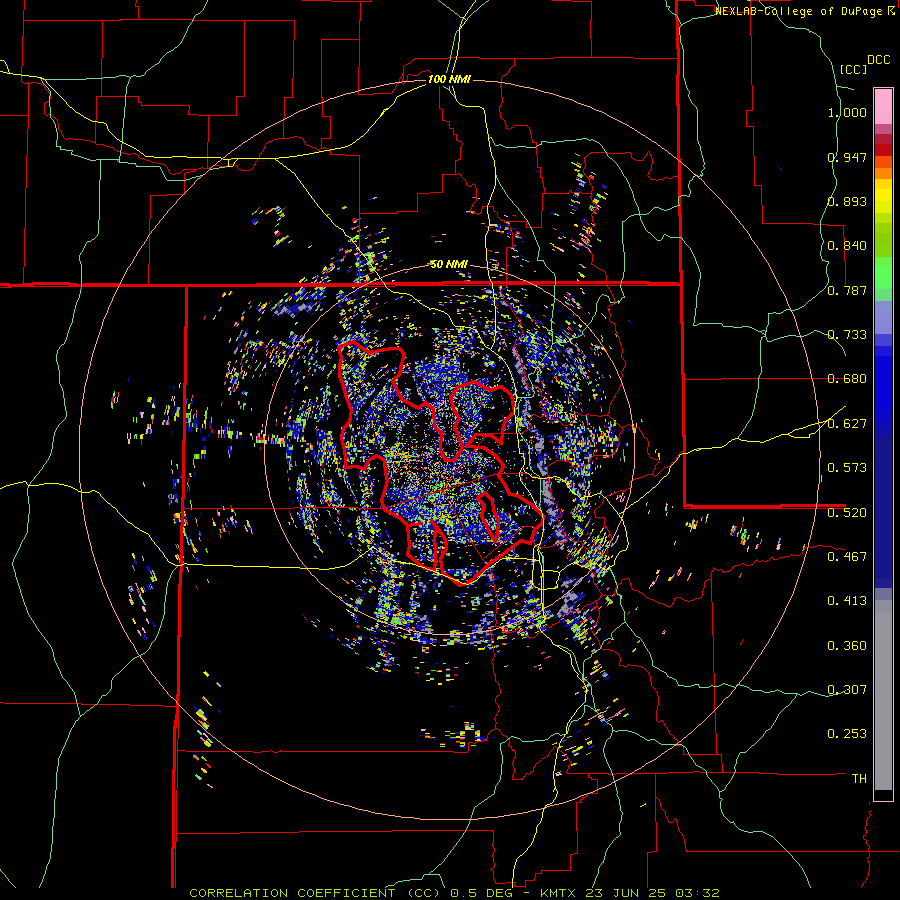Click the 23 JUN 25 date in the caption

coord(628,893)
